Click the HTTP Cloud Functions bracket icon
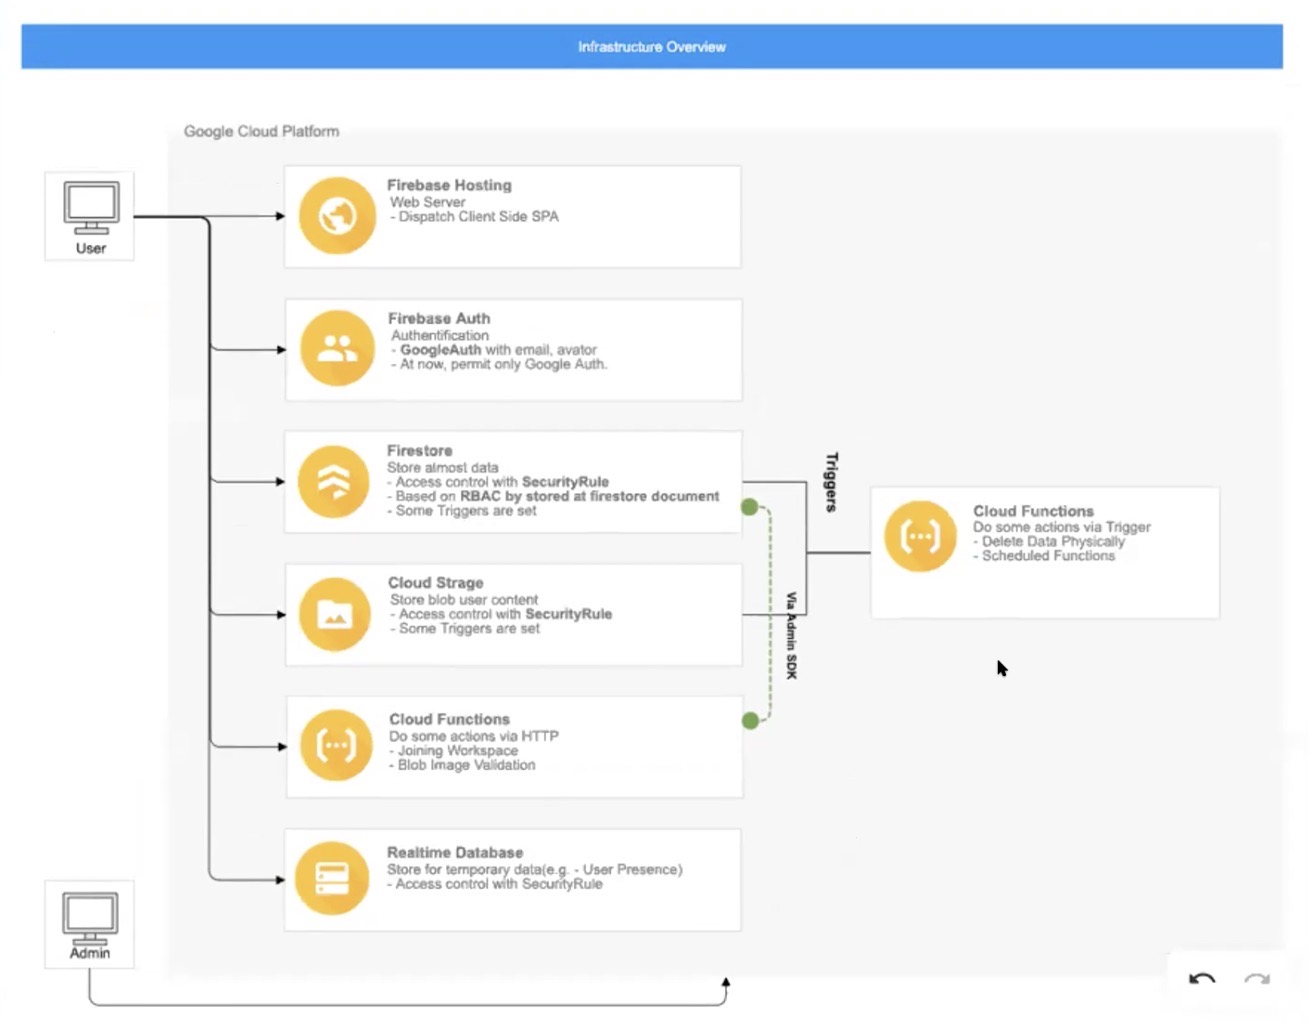 tap(336, 746)
